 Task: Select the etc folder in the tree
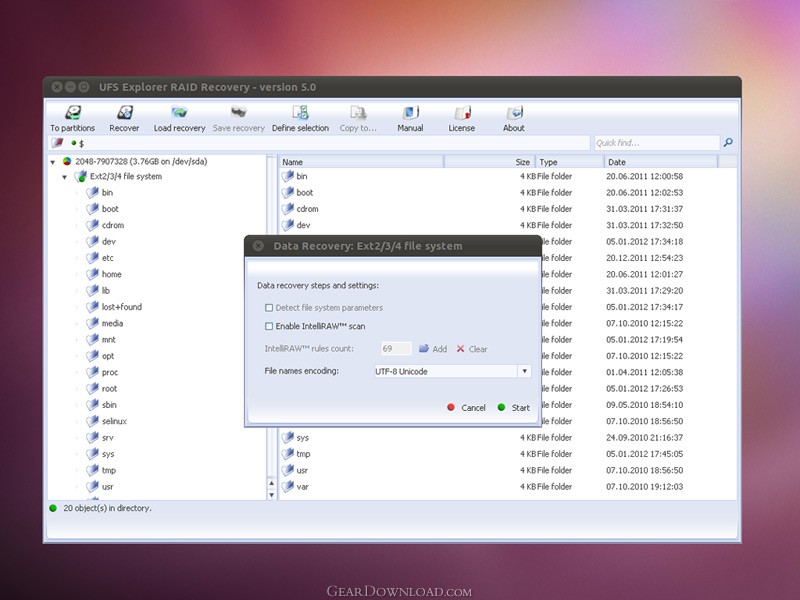[108, 258]
